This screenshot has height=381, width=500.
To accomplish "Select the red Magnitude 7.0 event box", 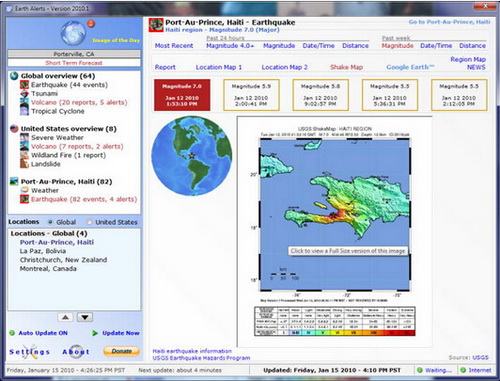I will tap(182, 95).
